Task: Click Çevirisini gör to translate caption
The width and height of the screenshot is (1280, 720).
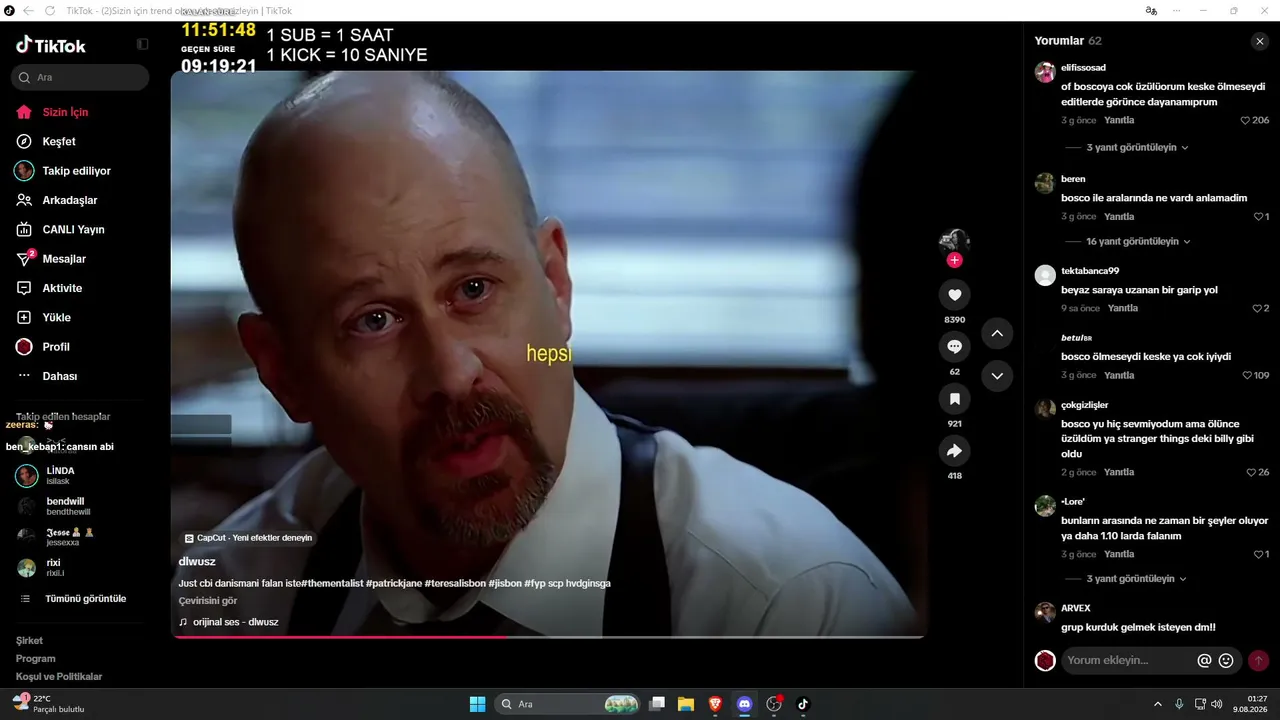Action: tap(208, 601)
